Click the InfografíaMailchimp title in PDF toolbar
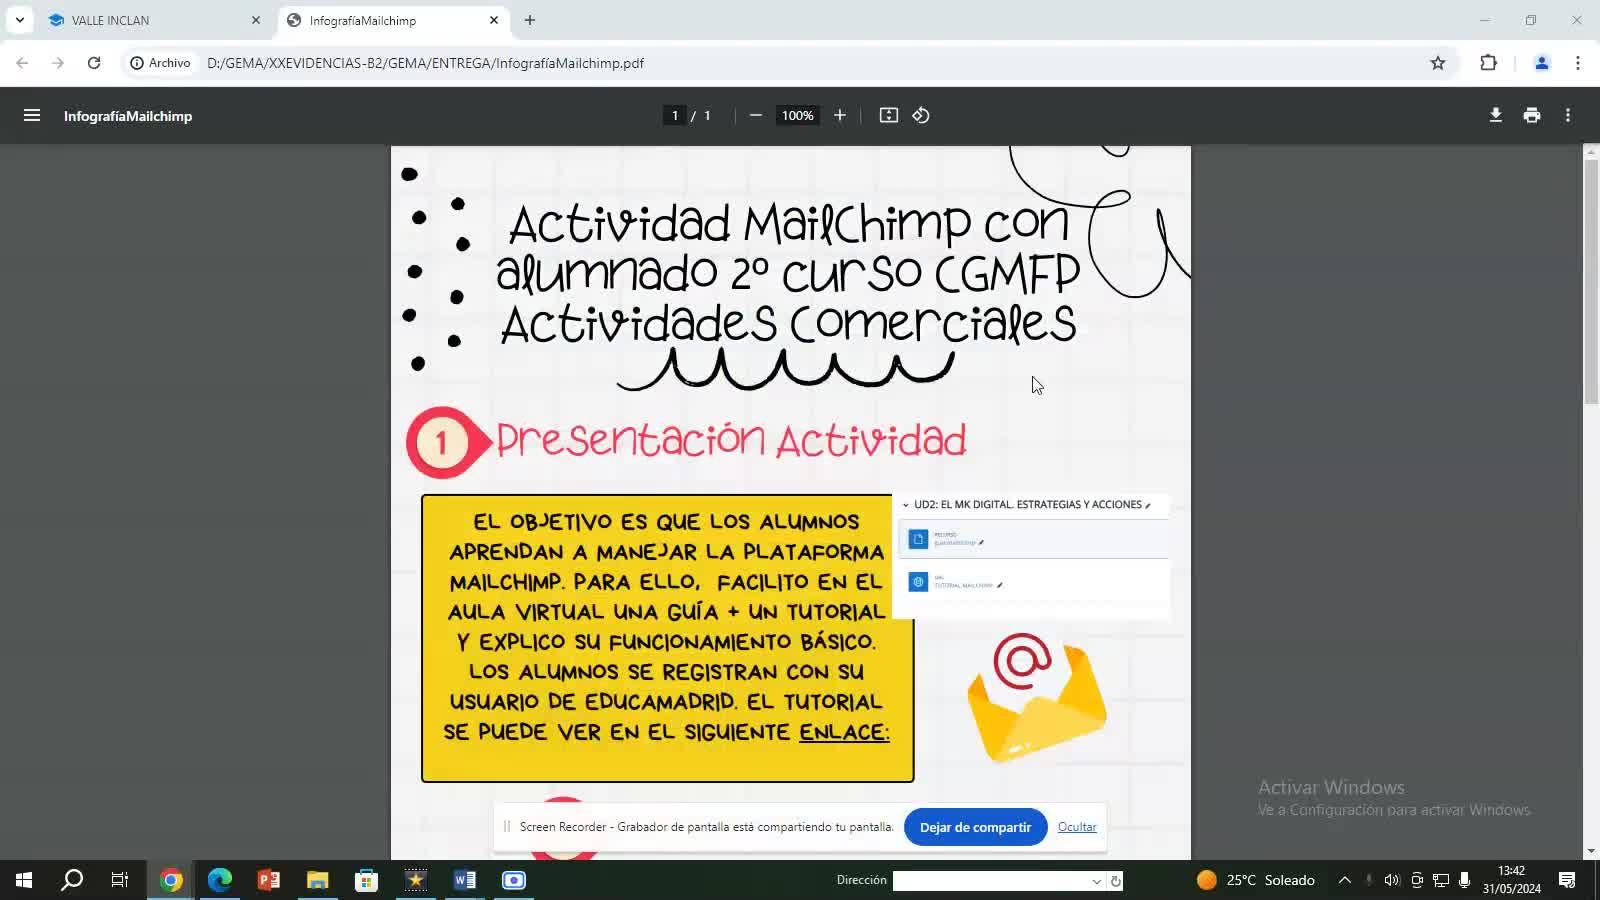 coord(128,116)
